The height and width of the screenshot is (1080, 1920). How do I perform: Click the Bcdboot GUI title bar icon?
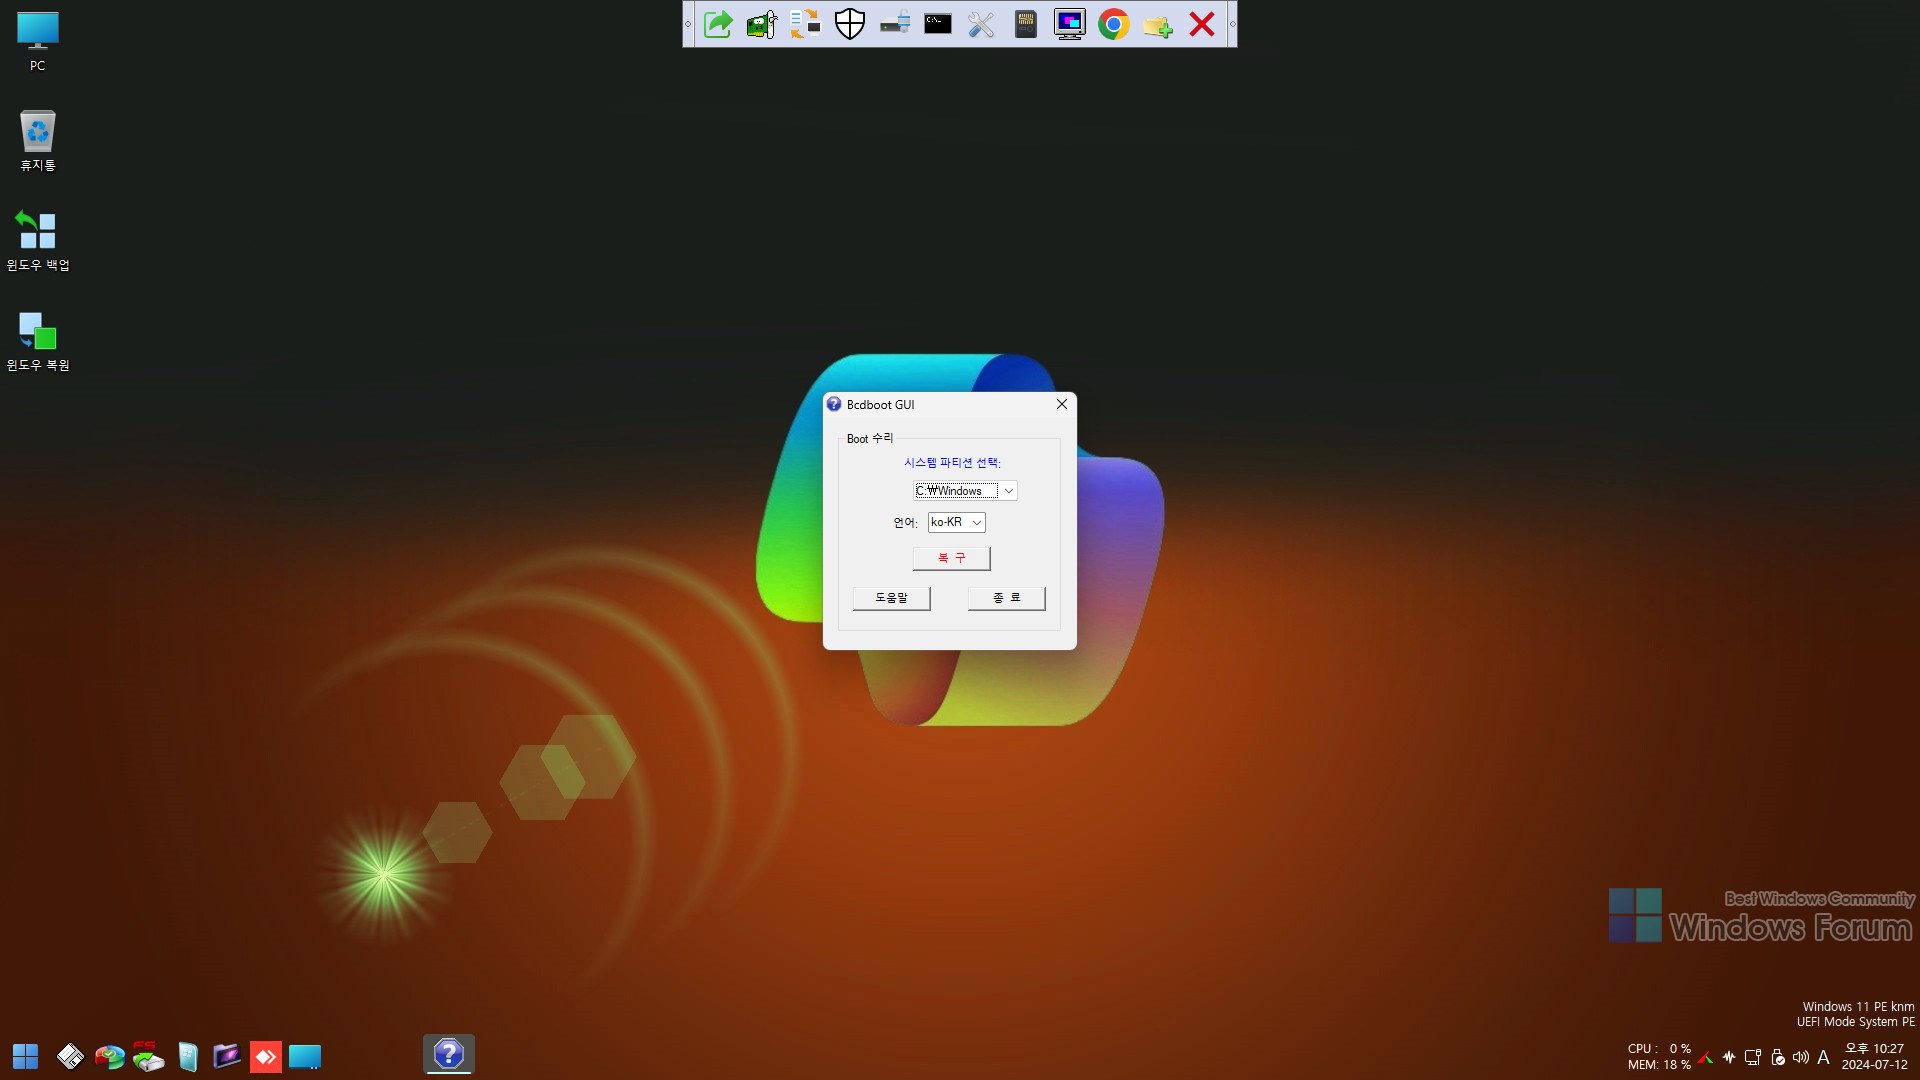coord(834,404)
